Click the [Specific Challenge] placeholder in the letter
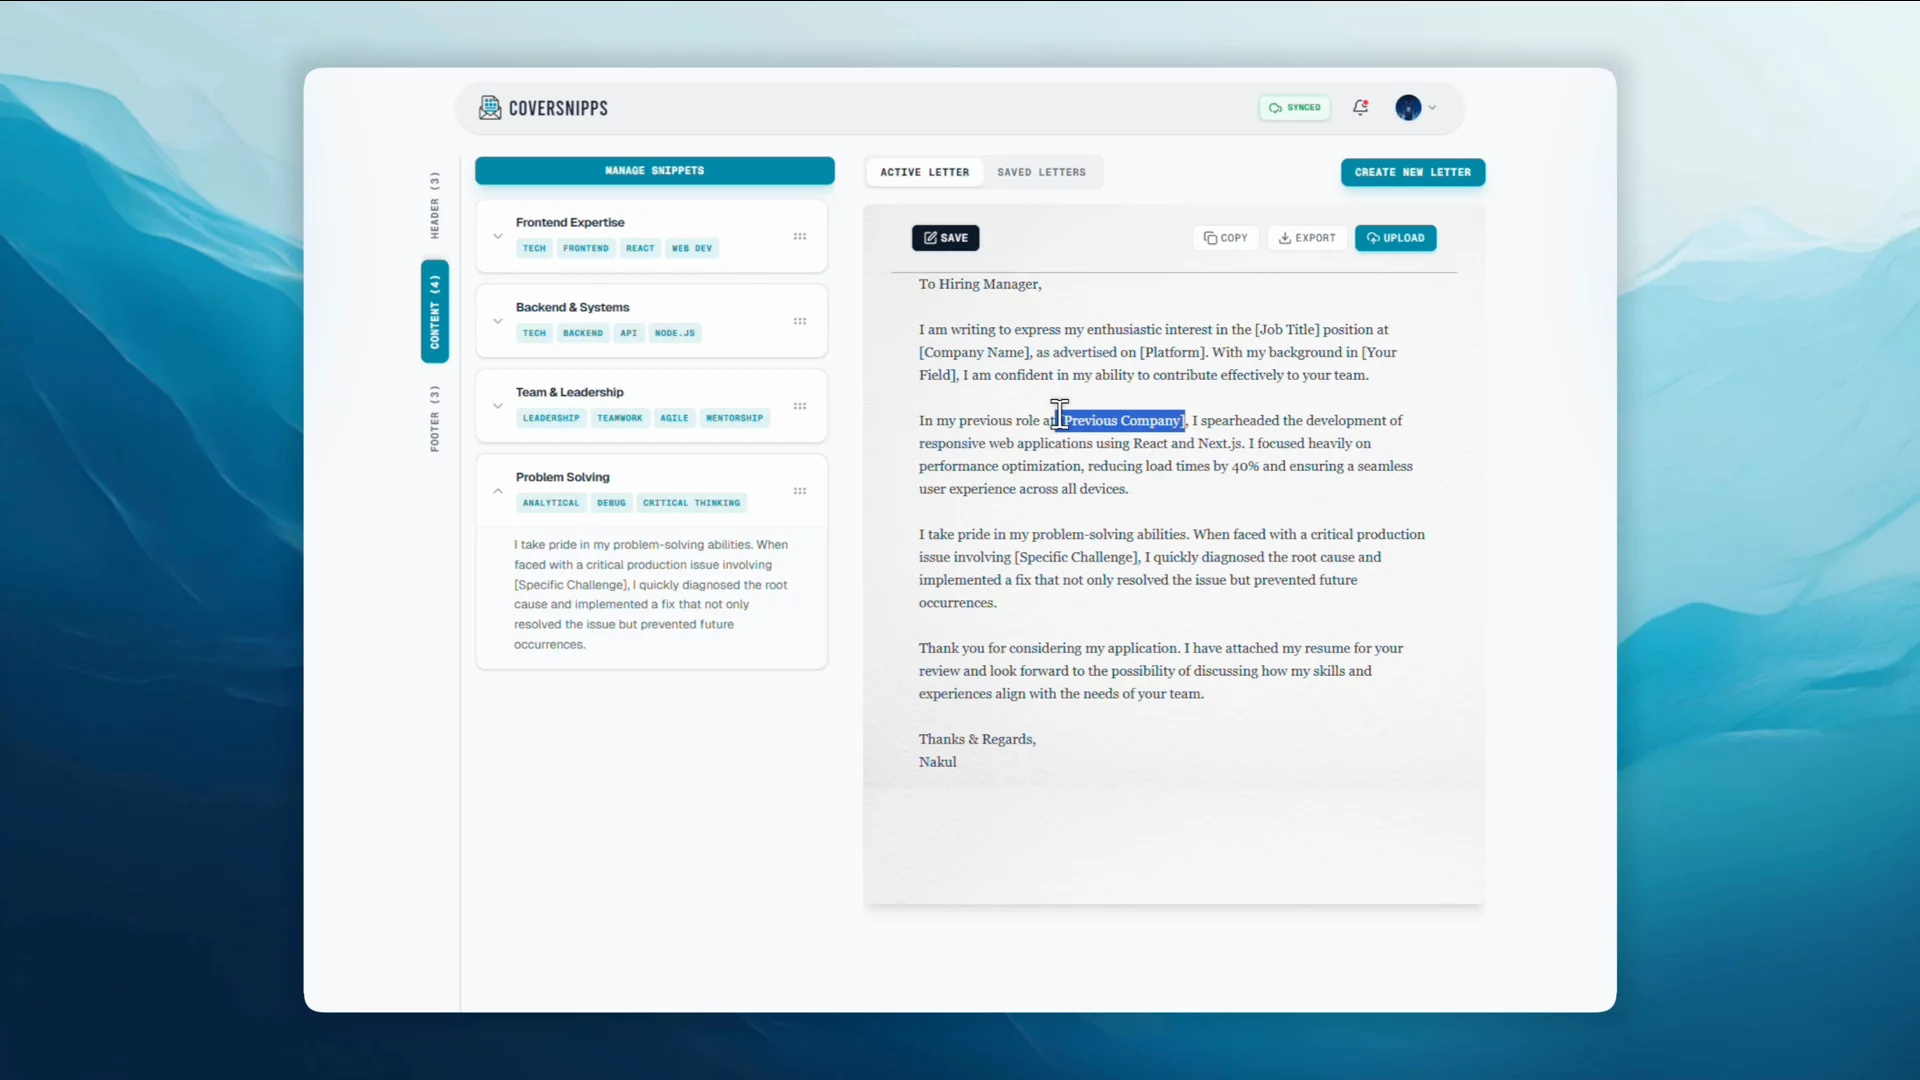This screenshot has height=1080, width=1920. [1076, 557]
